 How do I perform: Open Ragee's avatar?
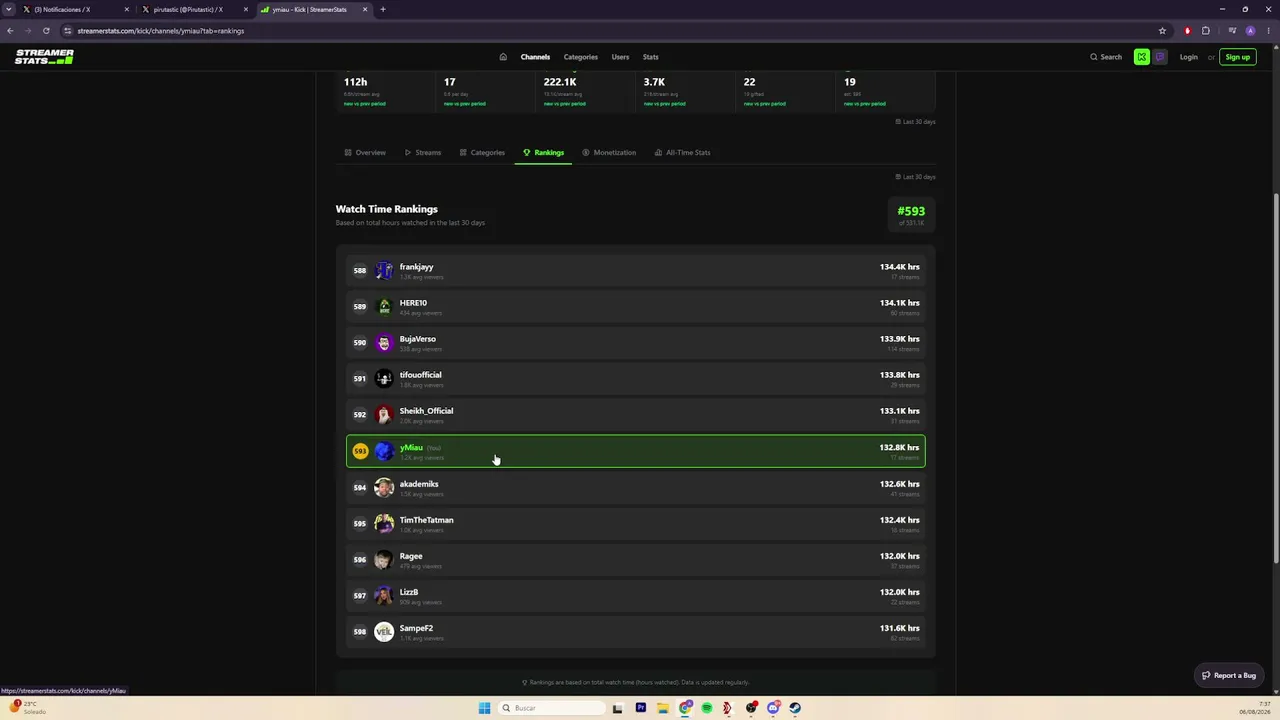(384, 559)
